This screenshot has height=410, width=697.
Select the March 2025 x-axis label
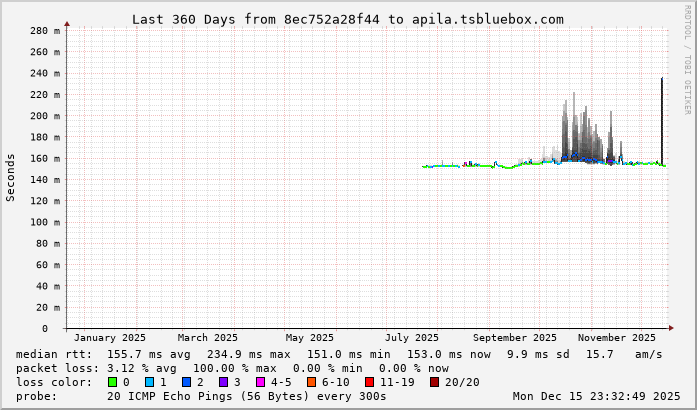tap(208, 338)
